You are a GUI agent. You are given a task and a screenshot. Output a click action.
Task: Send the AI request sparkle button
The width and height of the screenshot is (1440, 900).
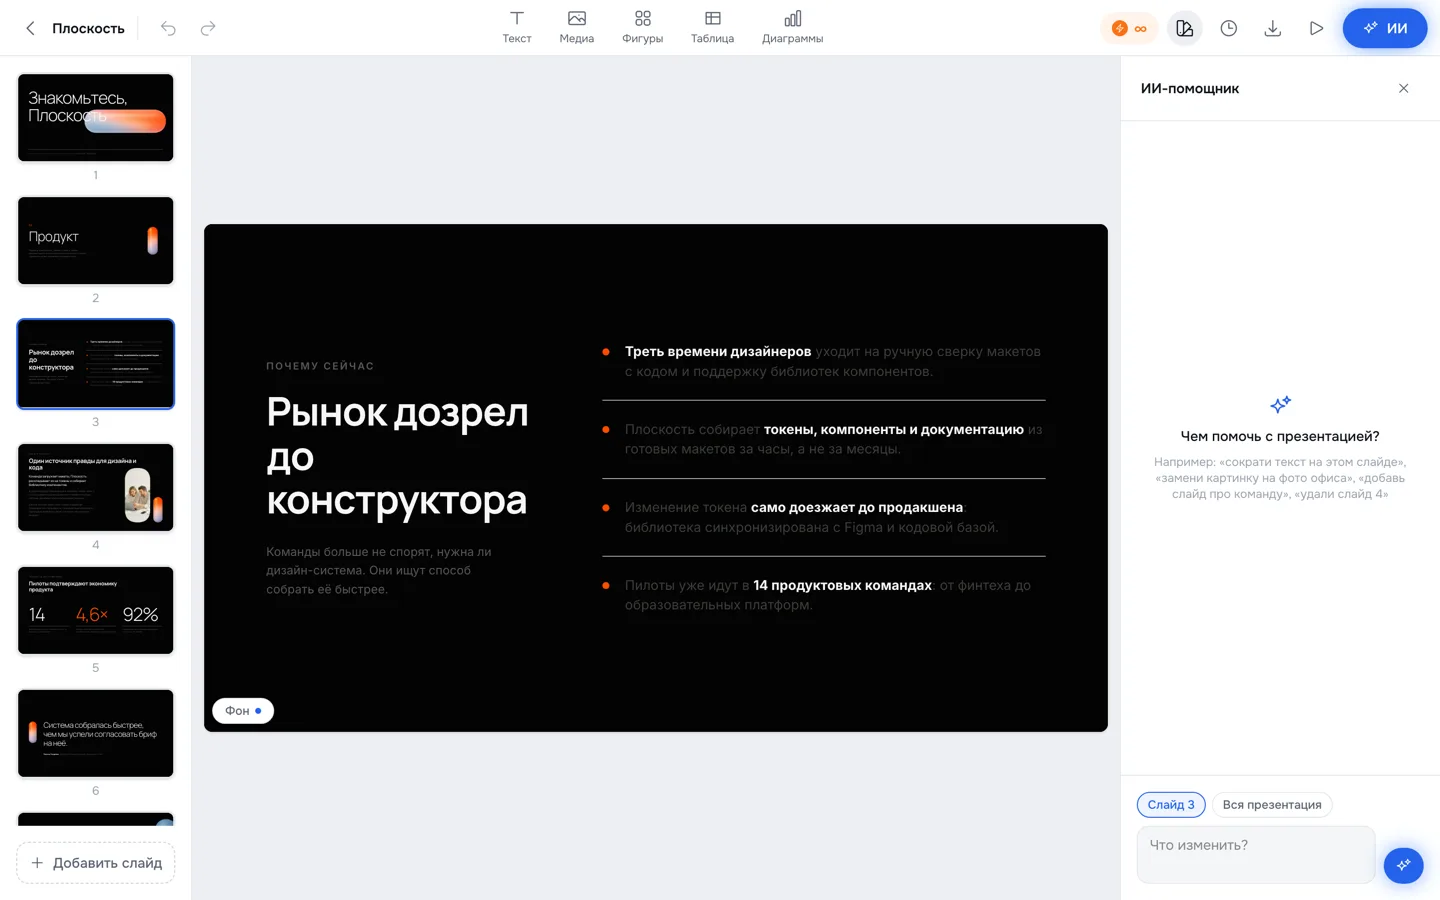pos(1404,865)
